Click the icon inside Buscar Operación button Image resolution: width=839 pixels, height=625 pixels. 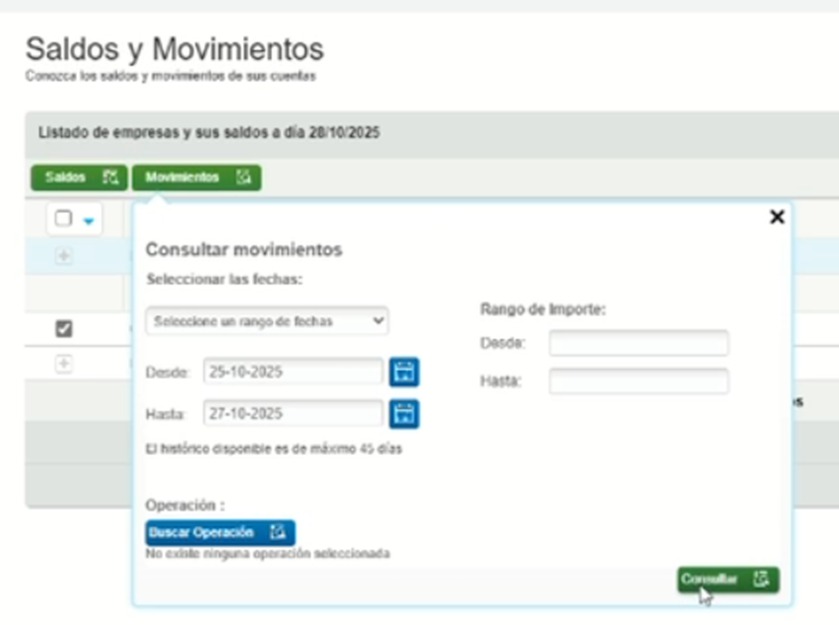point(278,533)
